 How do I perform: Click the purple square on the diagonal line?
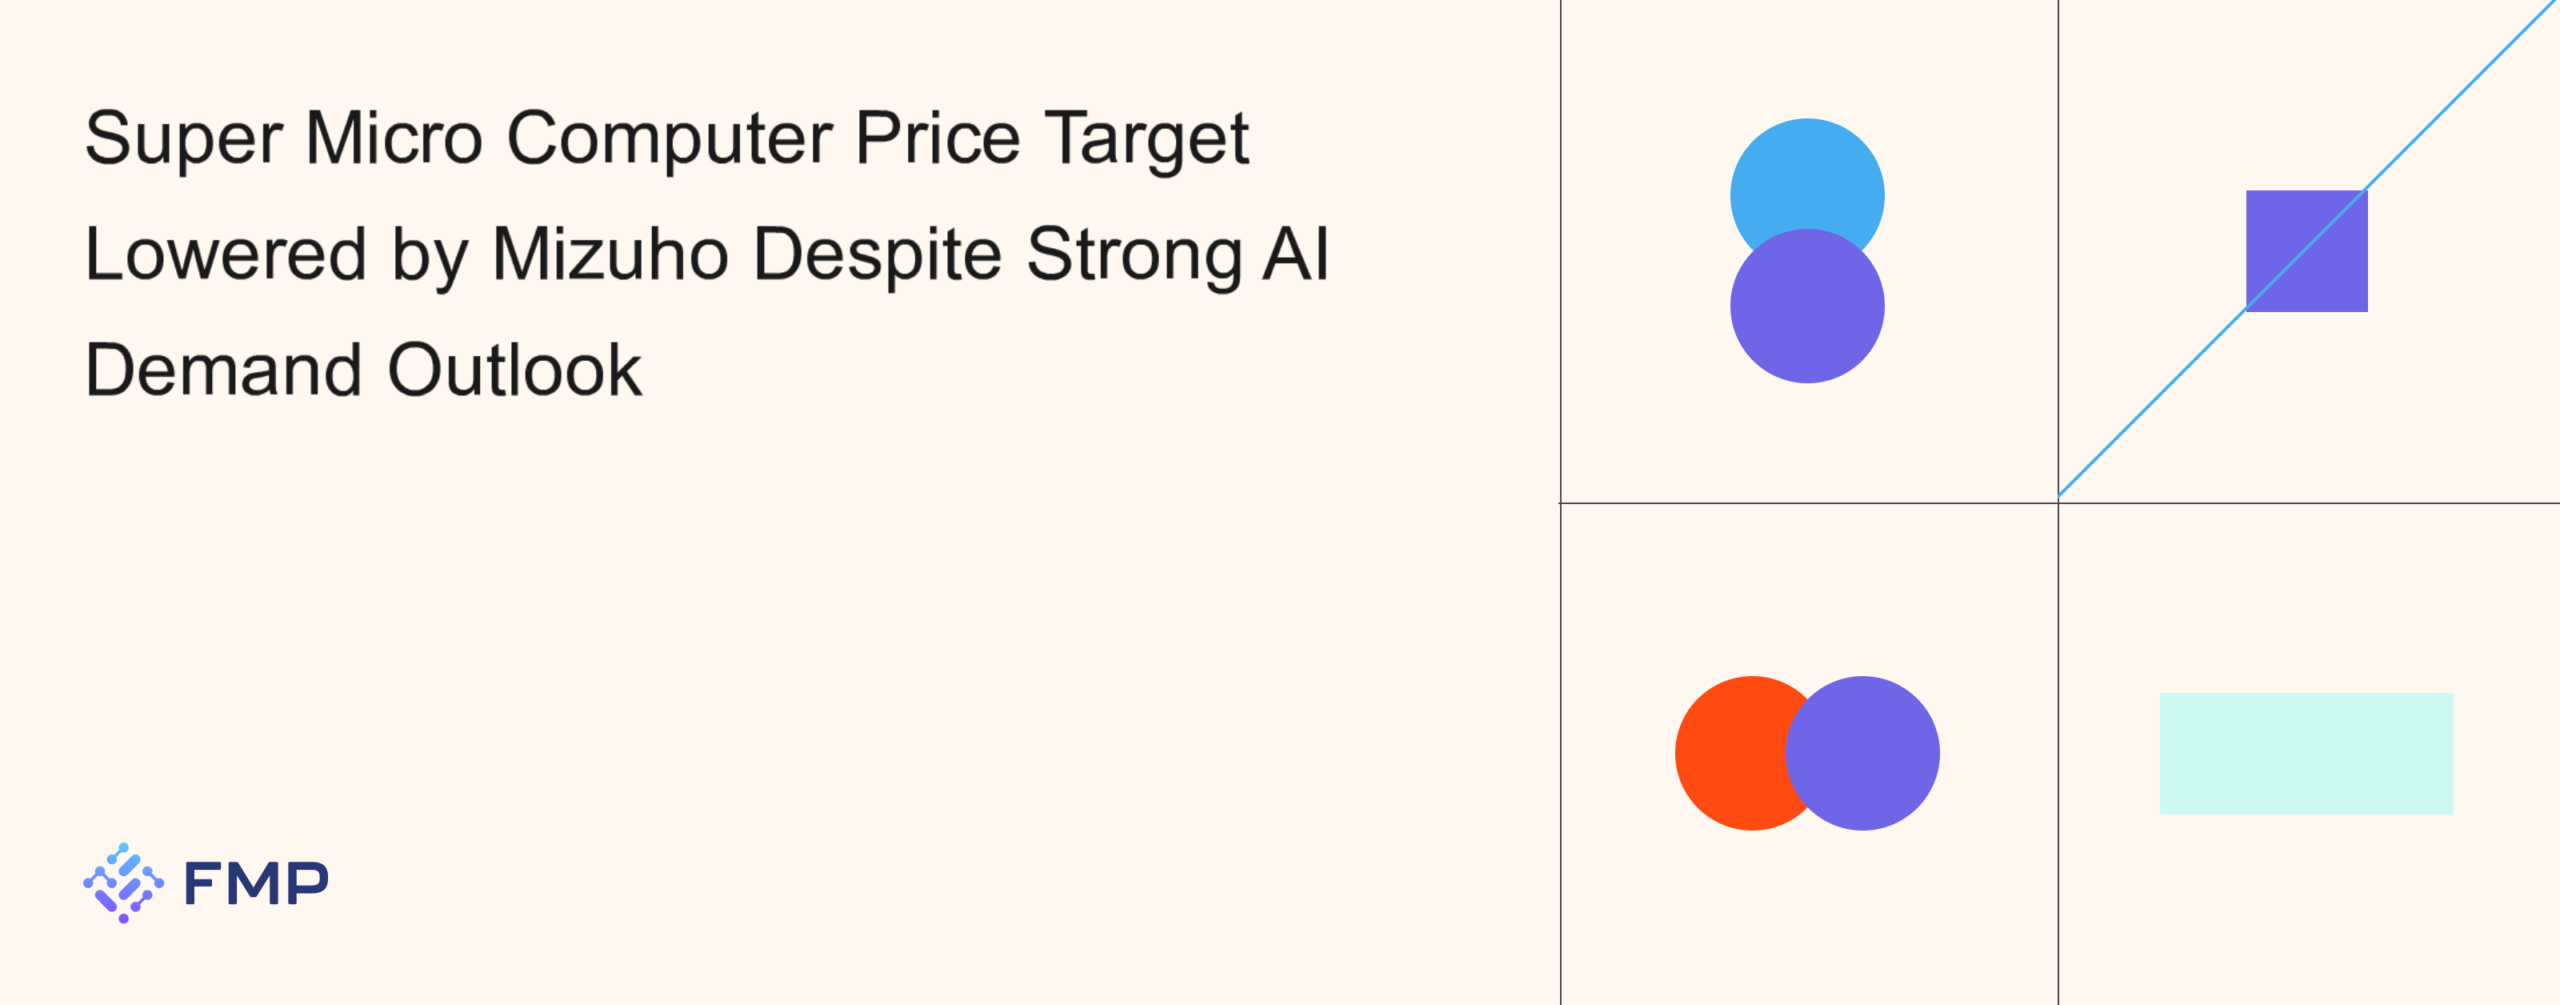(2306, 251)
